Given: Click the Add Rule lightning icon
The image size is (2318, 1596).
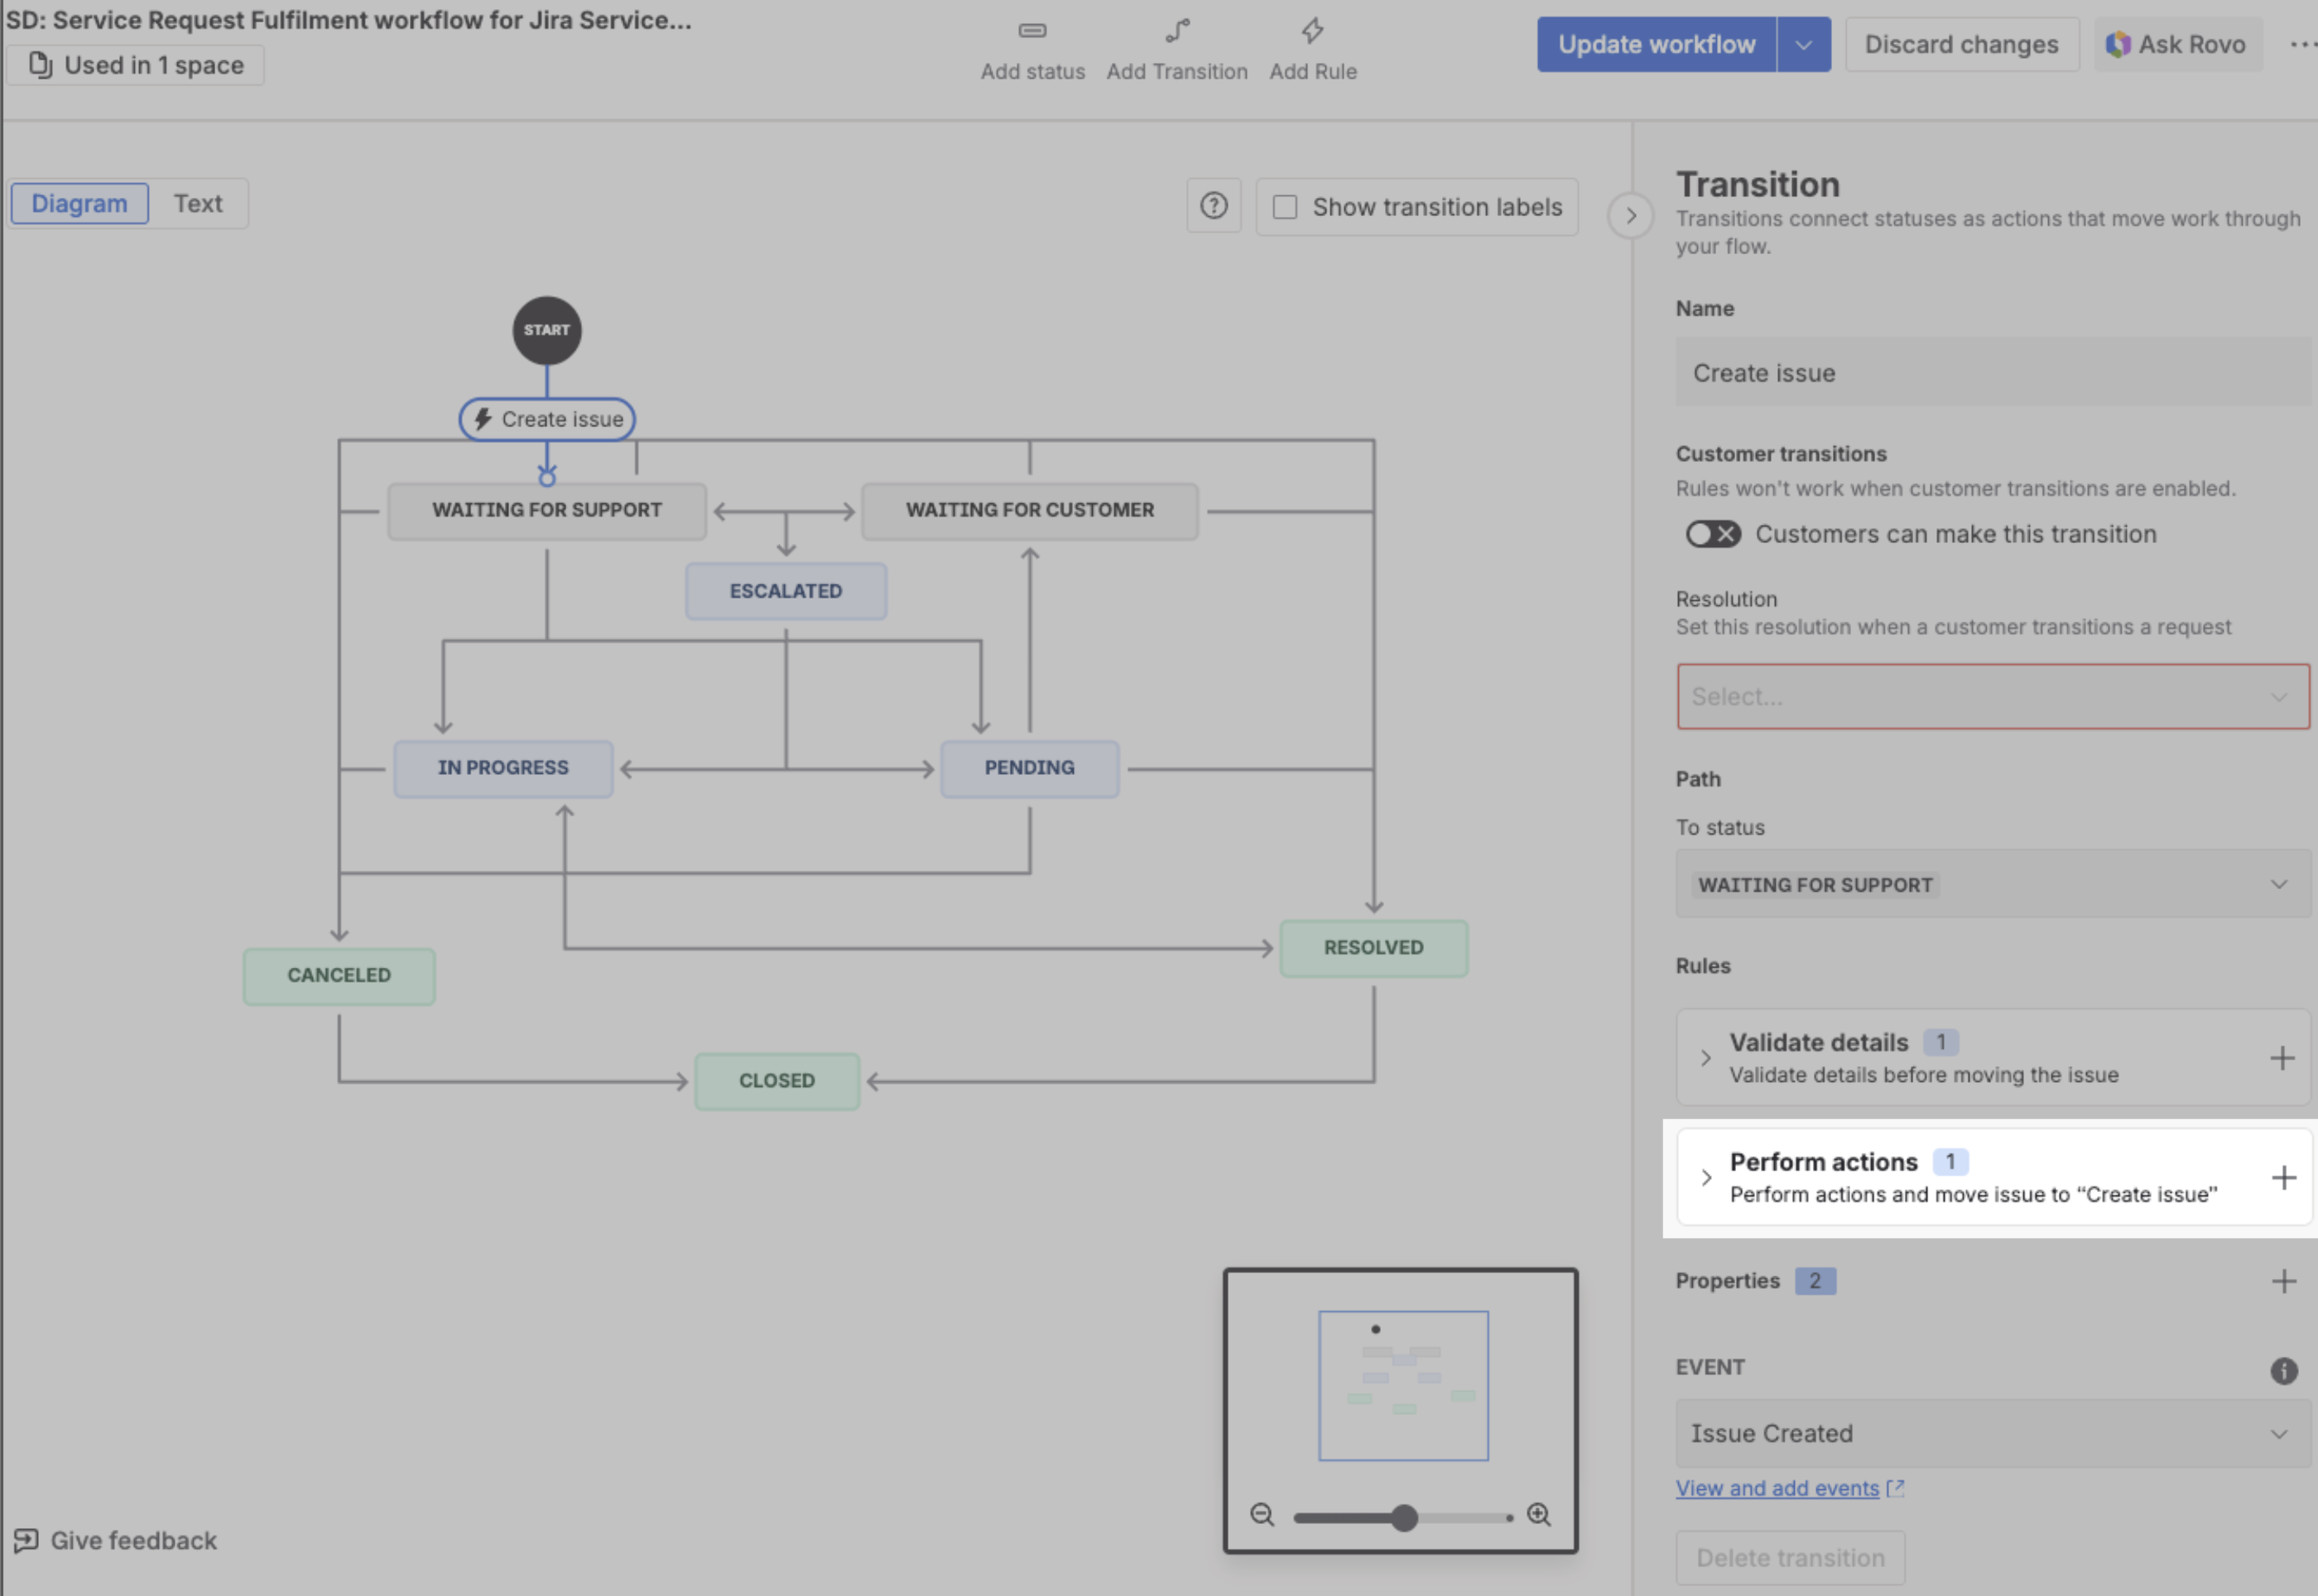Looking at the screenshot, I should 1313,31.
